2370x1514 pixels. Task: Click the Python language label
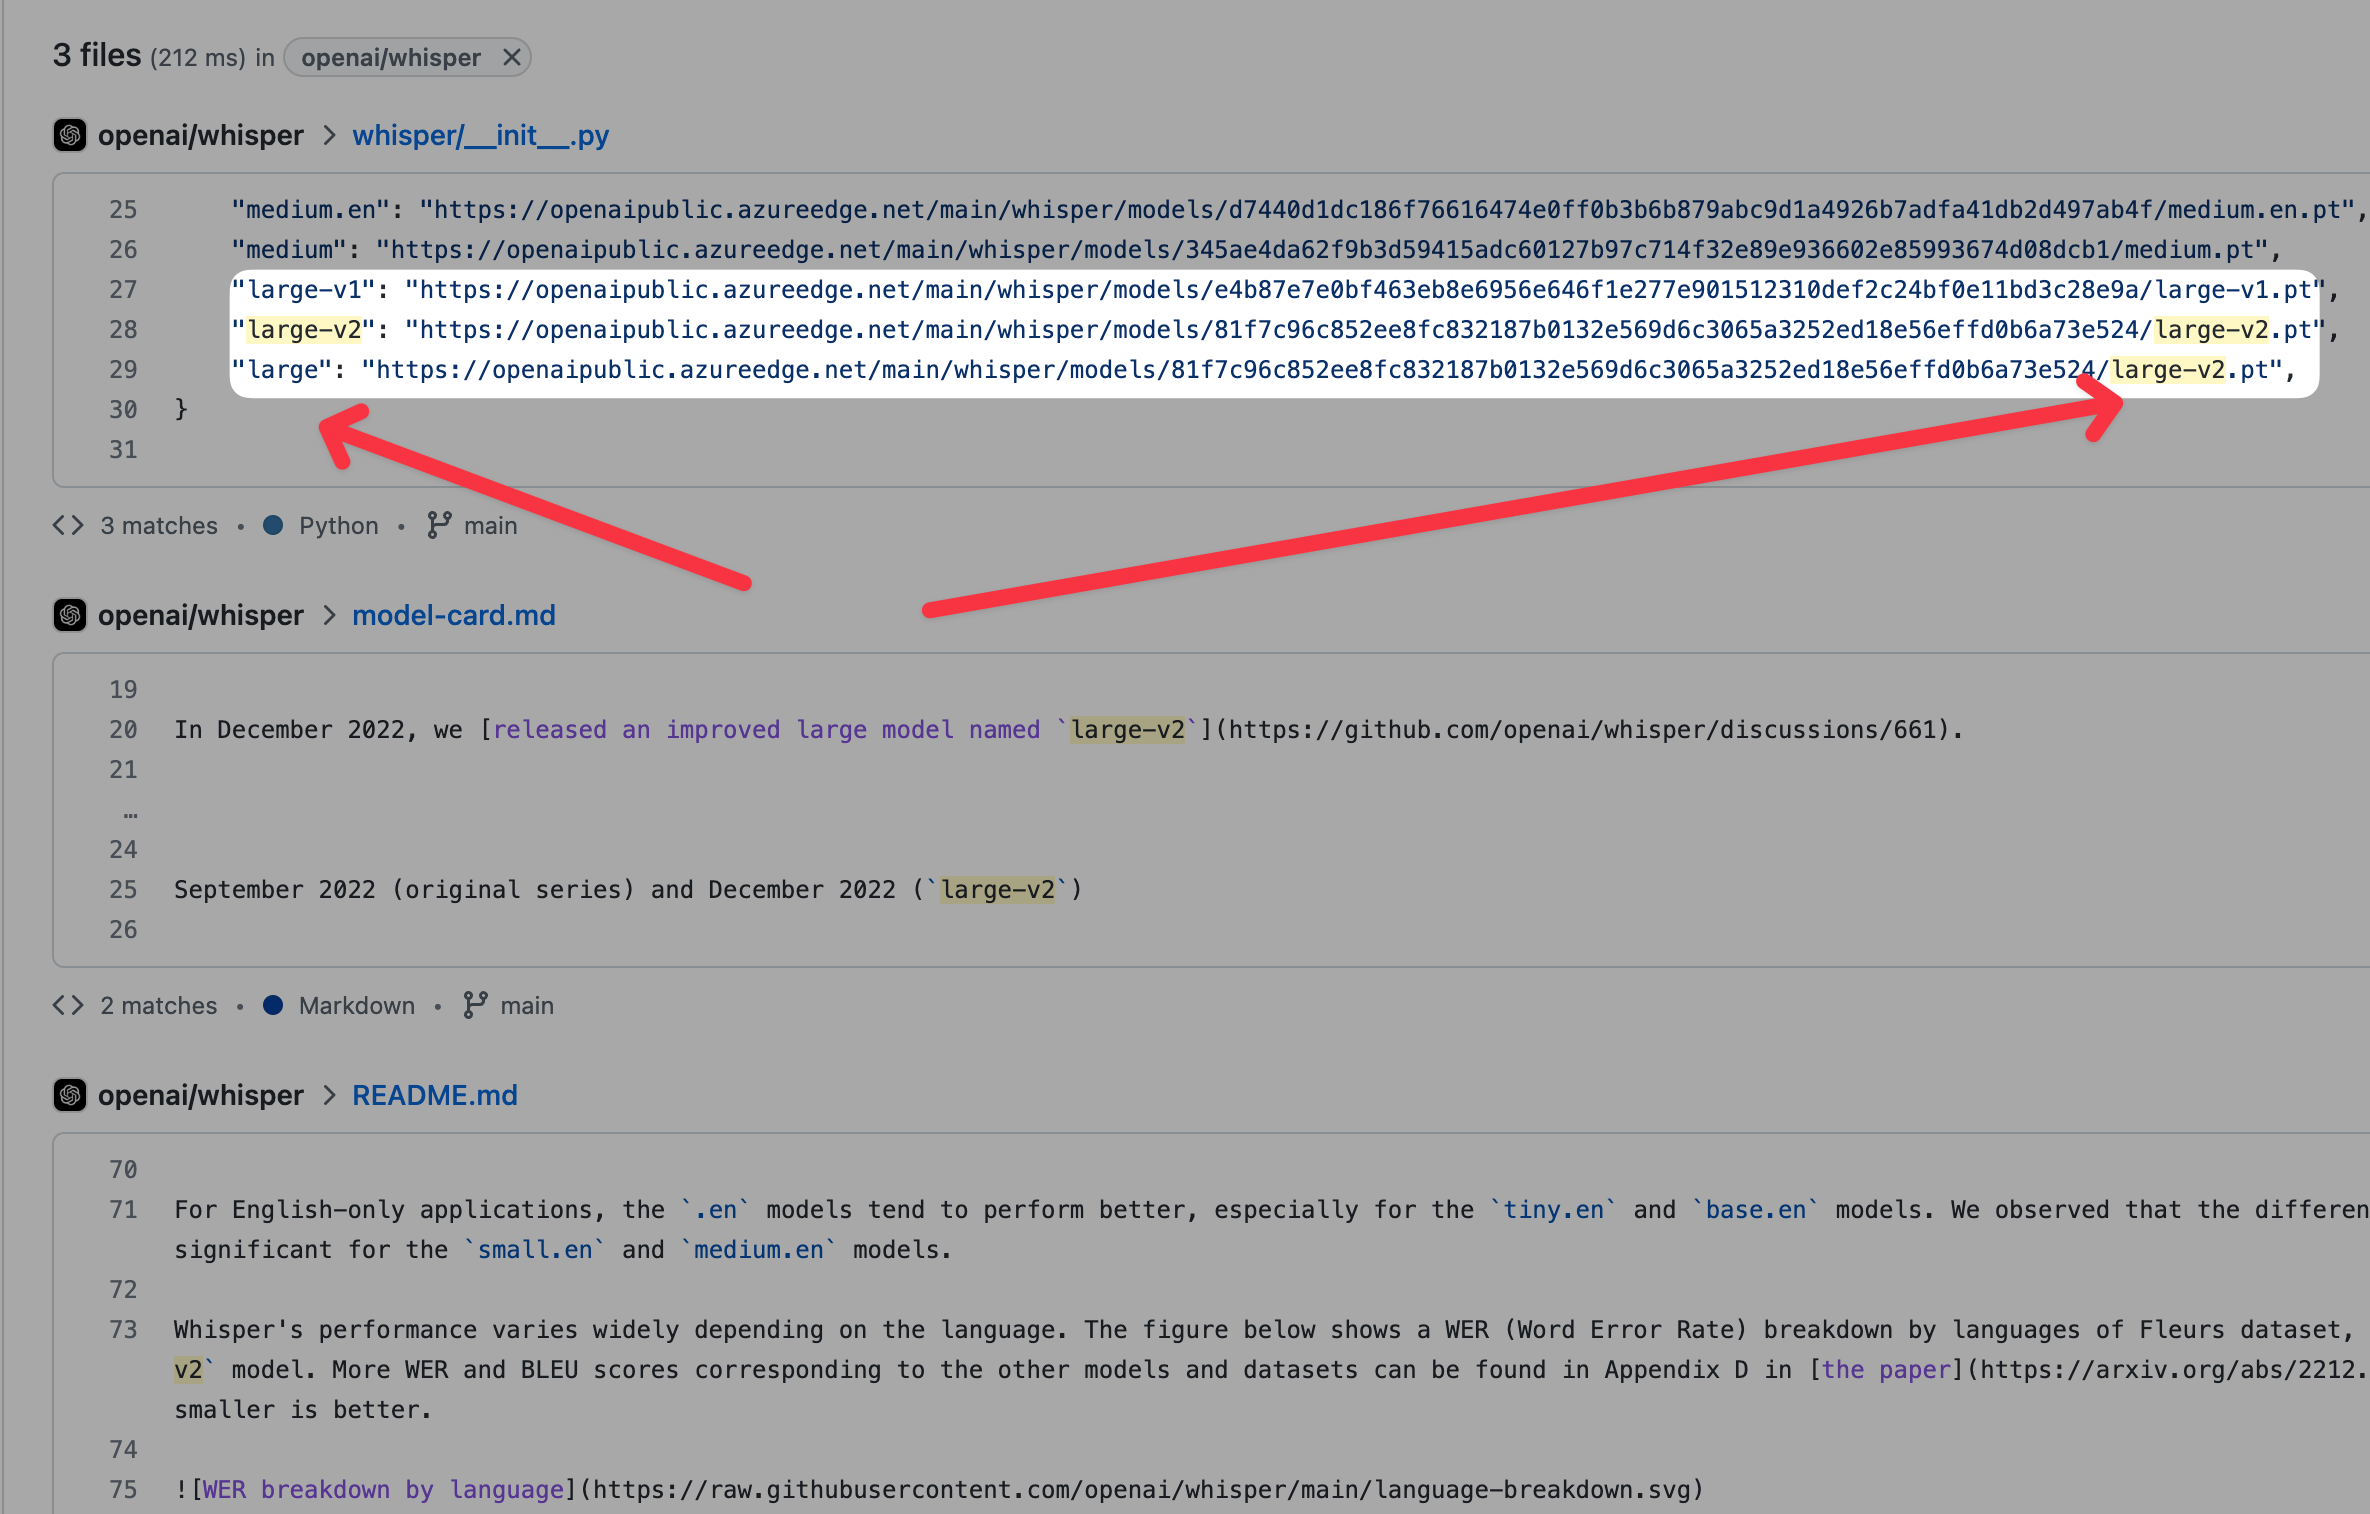(339, 526)
